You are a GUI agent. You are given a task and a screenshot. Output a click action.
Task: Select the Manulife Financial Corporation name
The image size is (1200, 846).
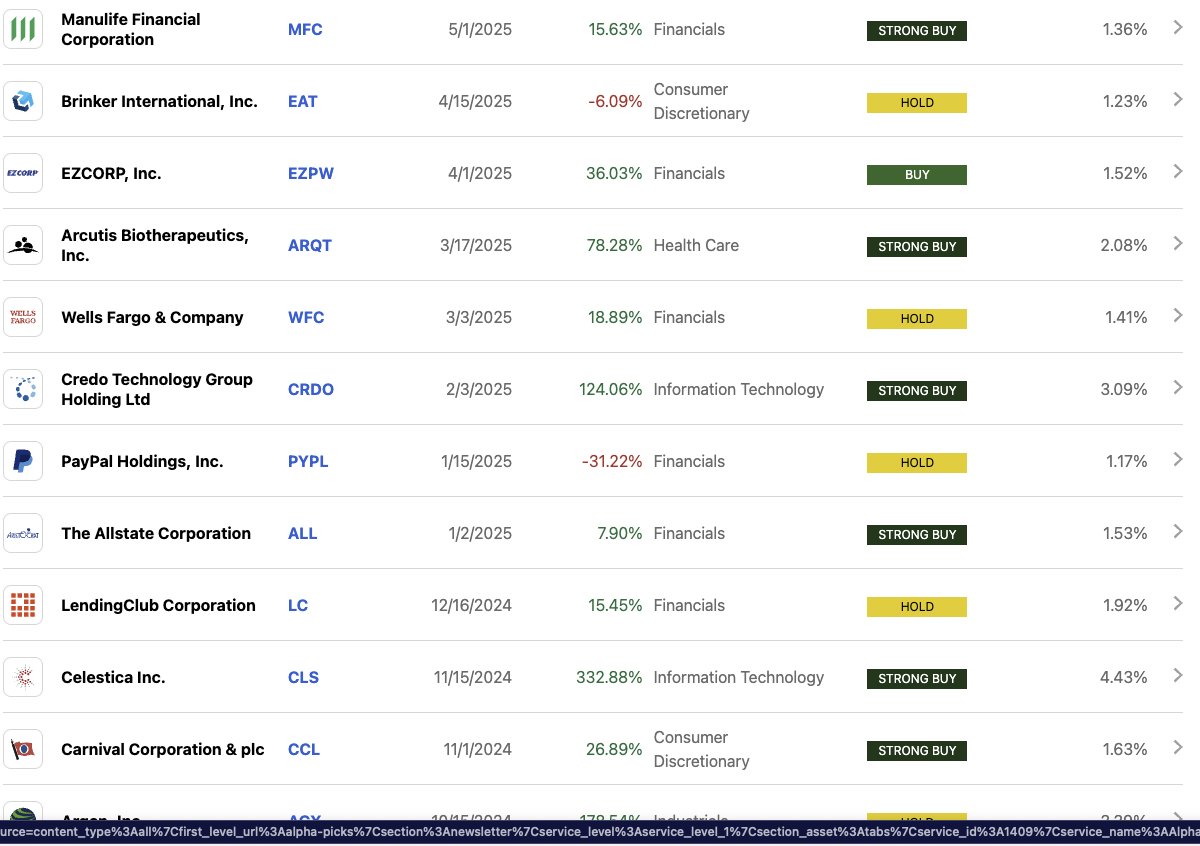point(131,29)
